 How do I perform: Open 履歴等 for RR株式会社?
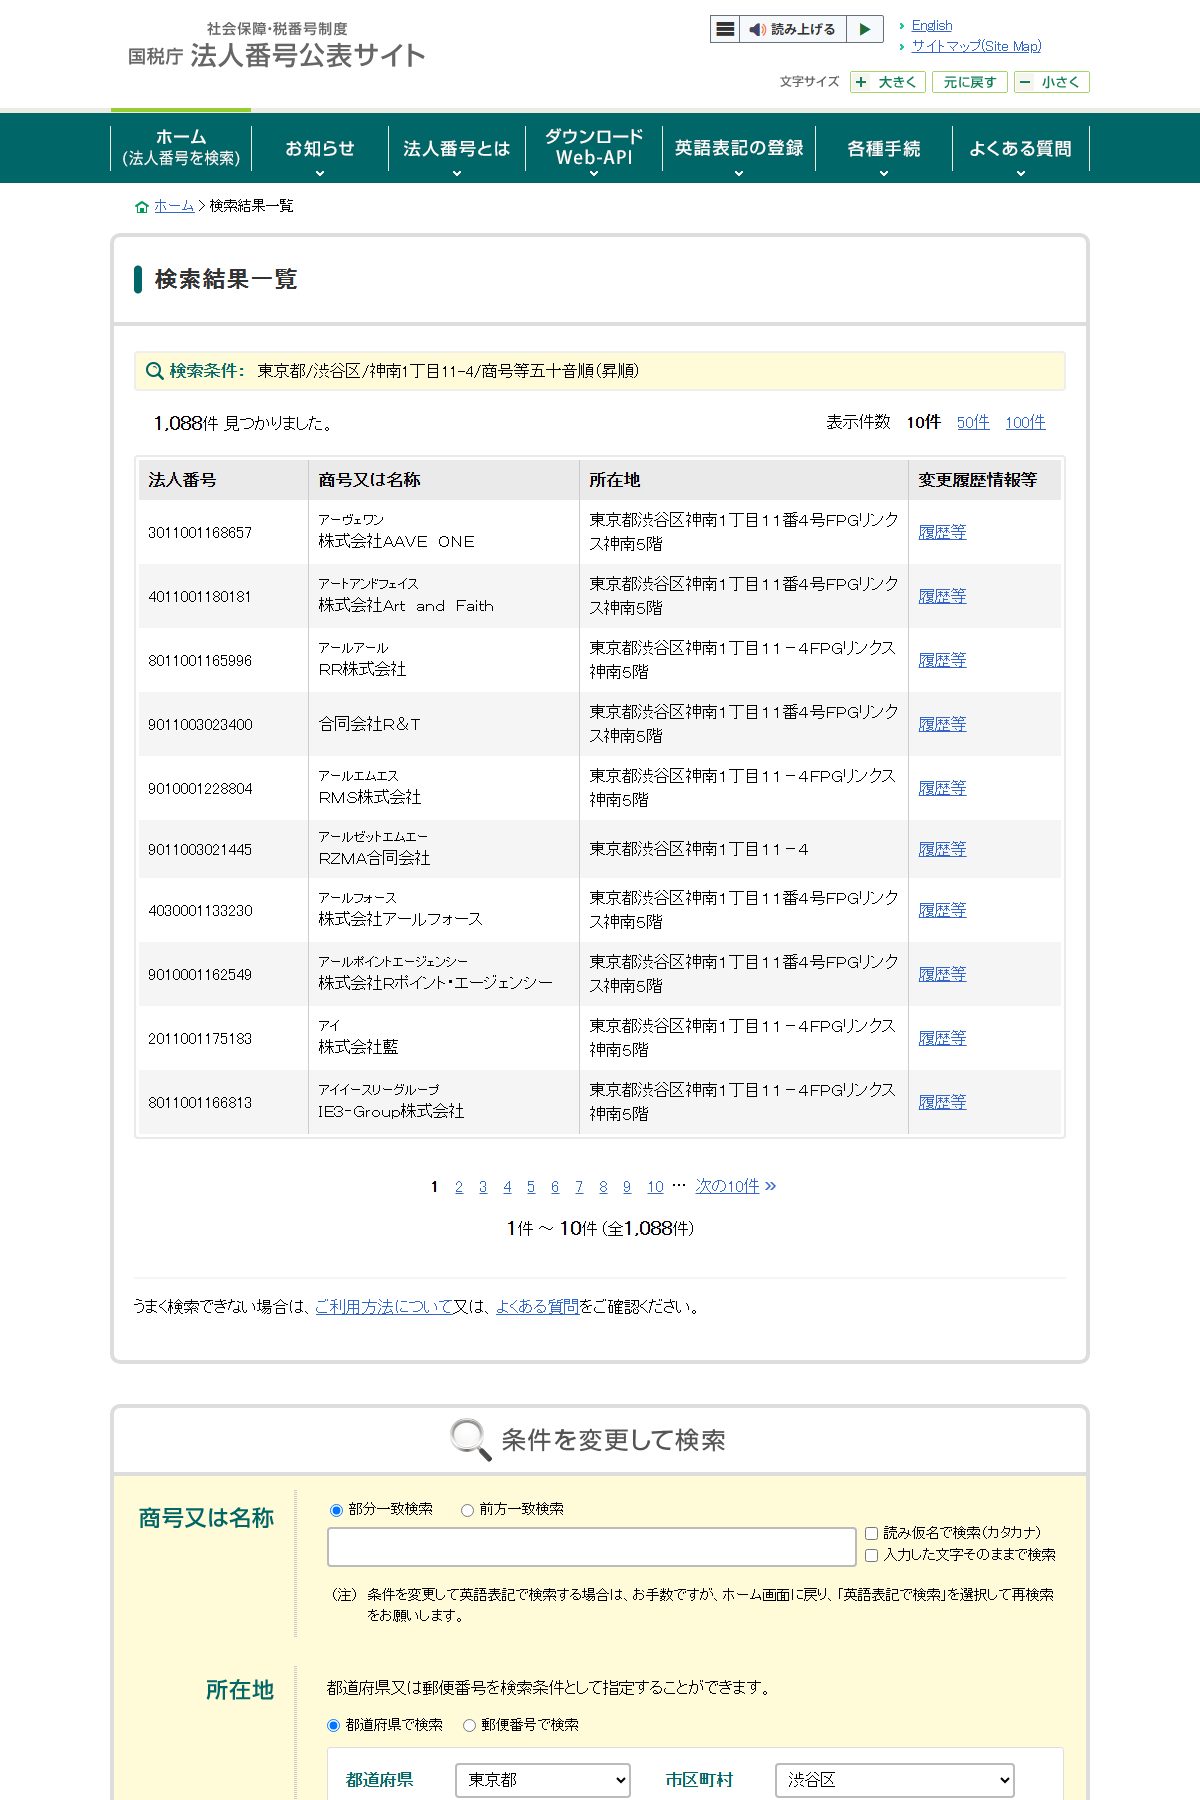pos(943,660)
